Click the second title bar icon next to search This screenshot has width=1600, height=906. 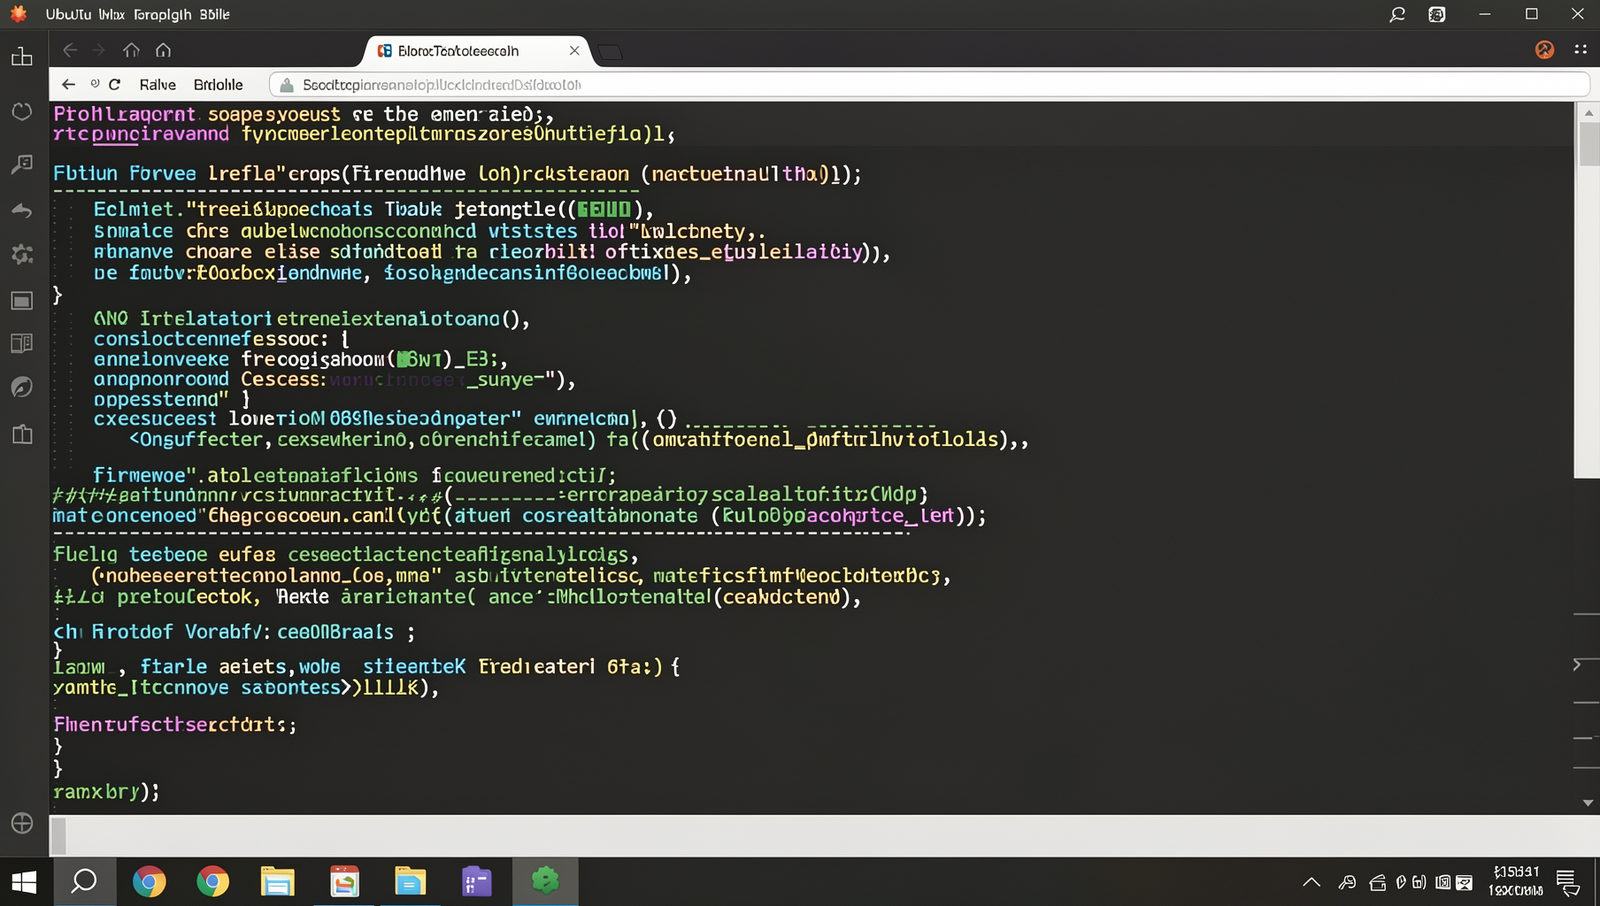tap(1437, 14)
